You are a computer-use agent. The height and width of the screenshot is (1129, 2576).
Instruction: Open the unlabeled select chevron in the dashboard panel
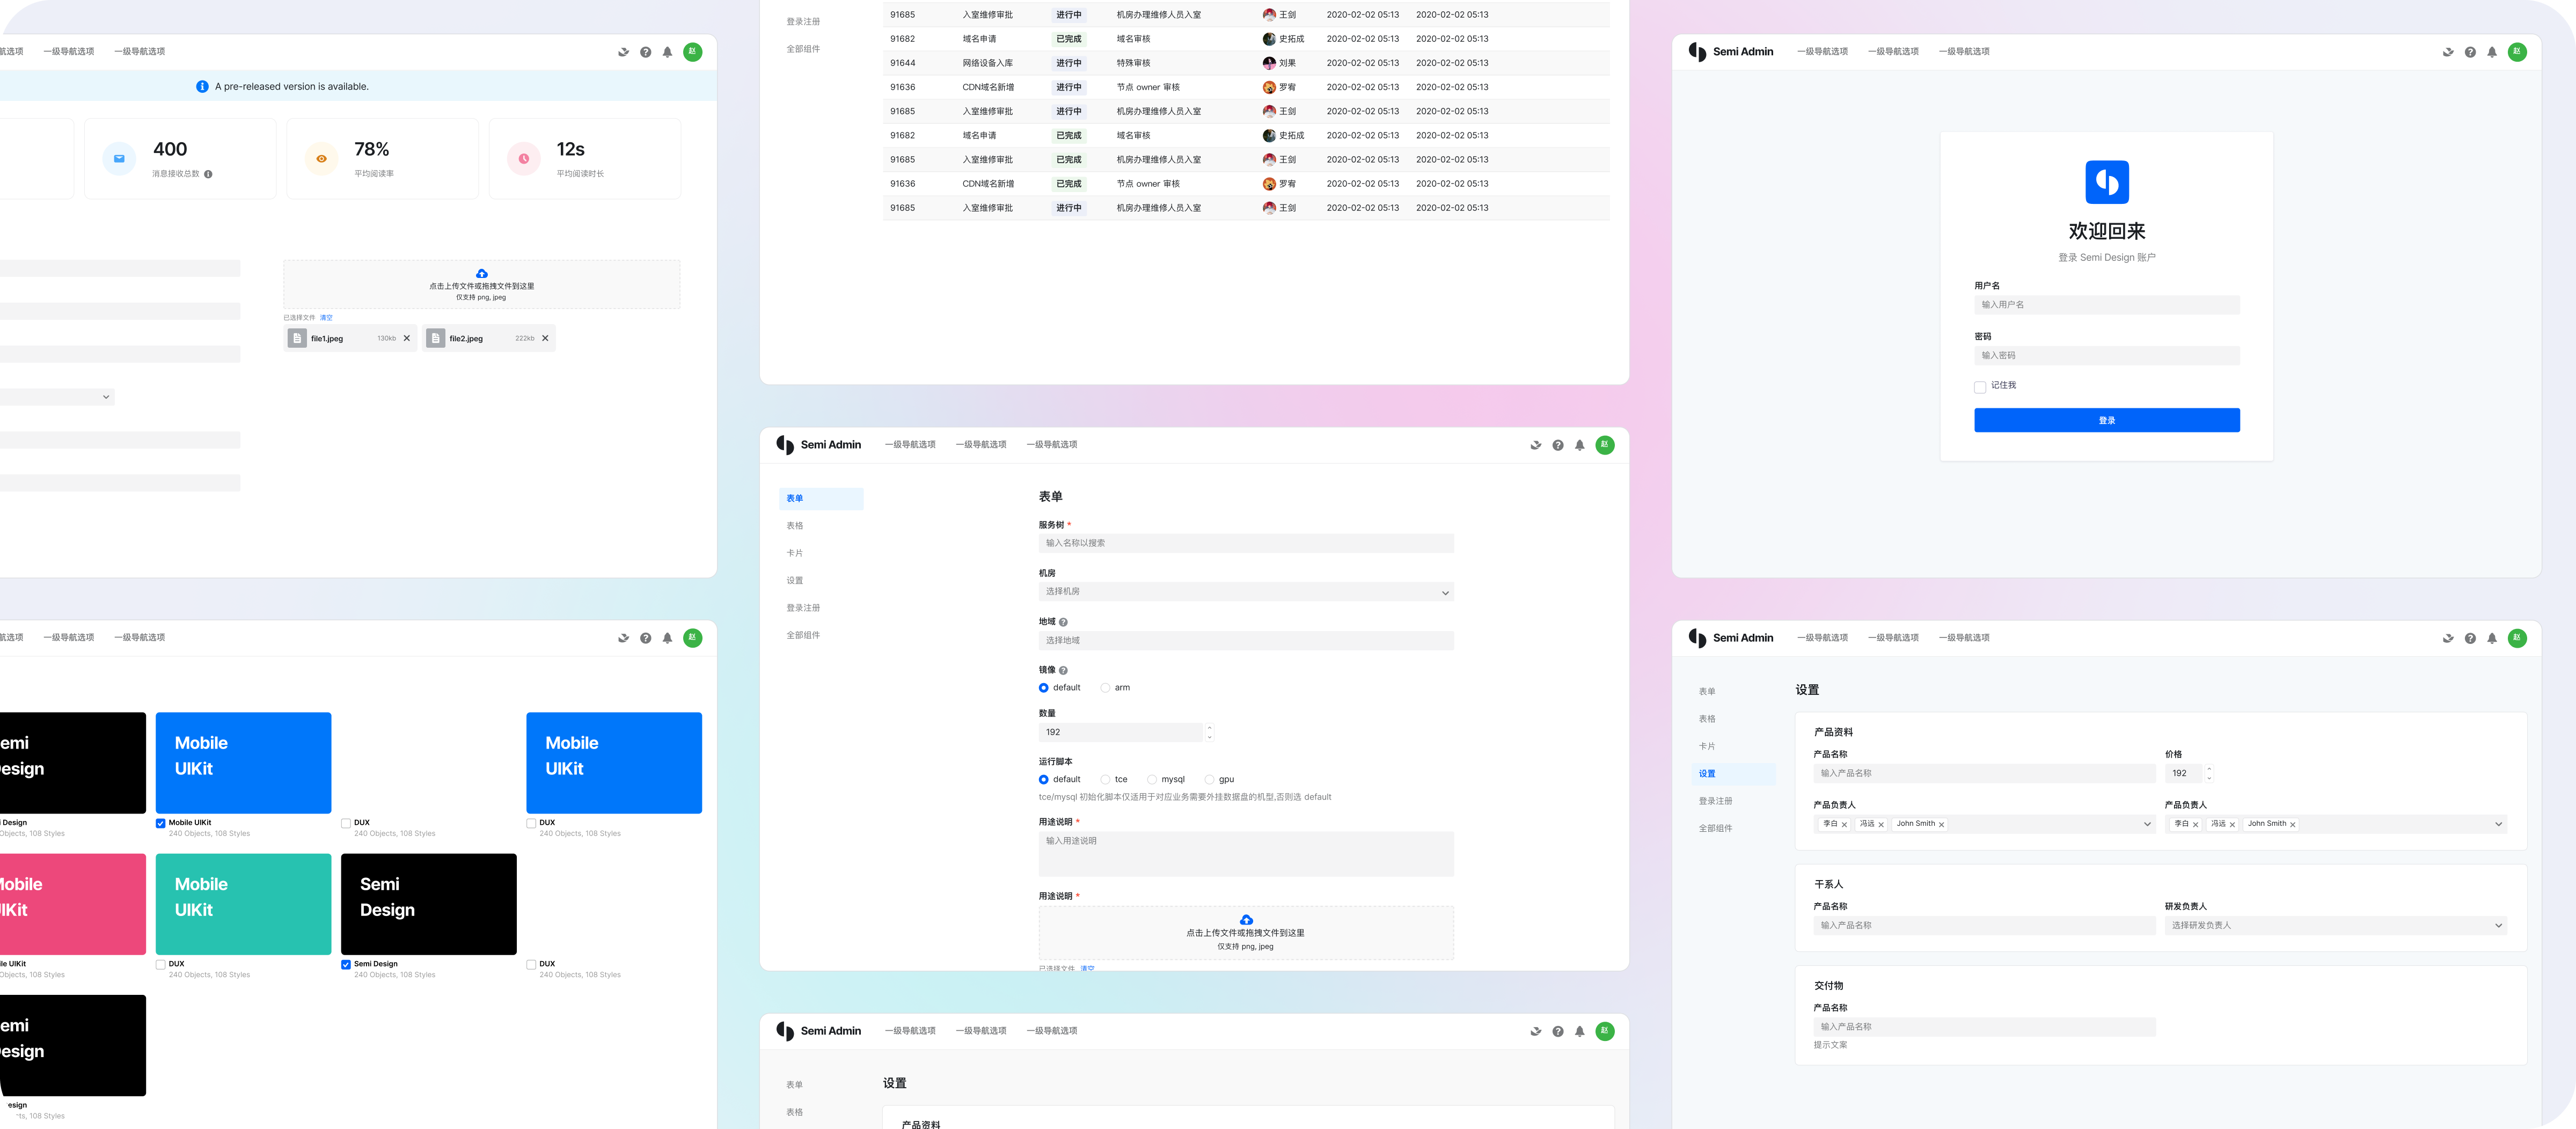click(106, 398)
